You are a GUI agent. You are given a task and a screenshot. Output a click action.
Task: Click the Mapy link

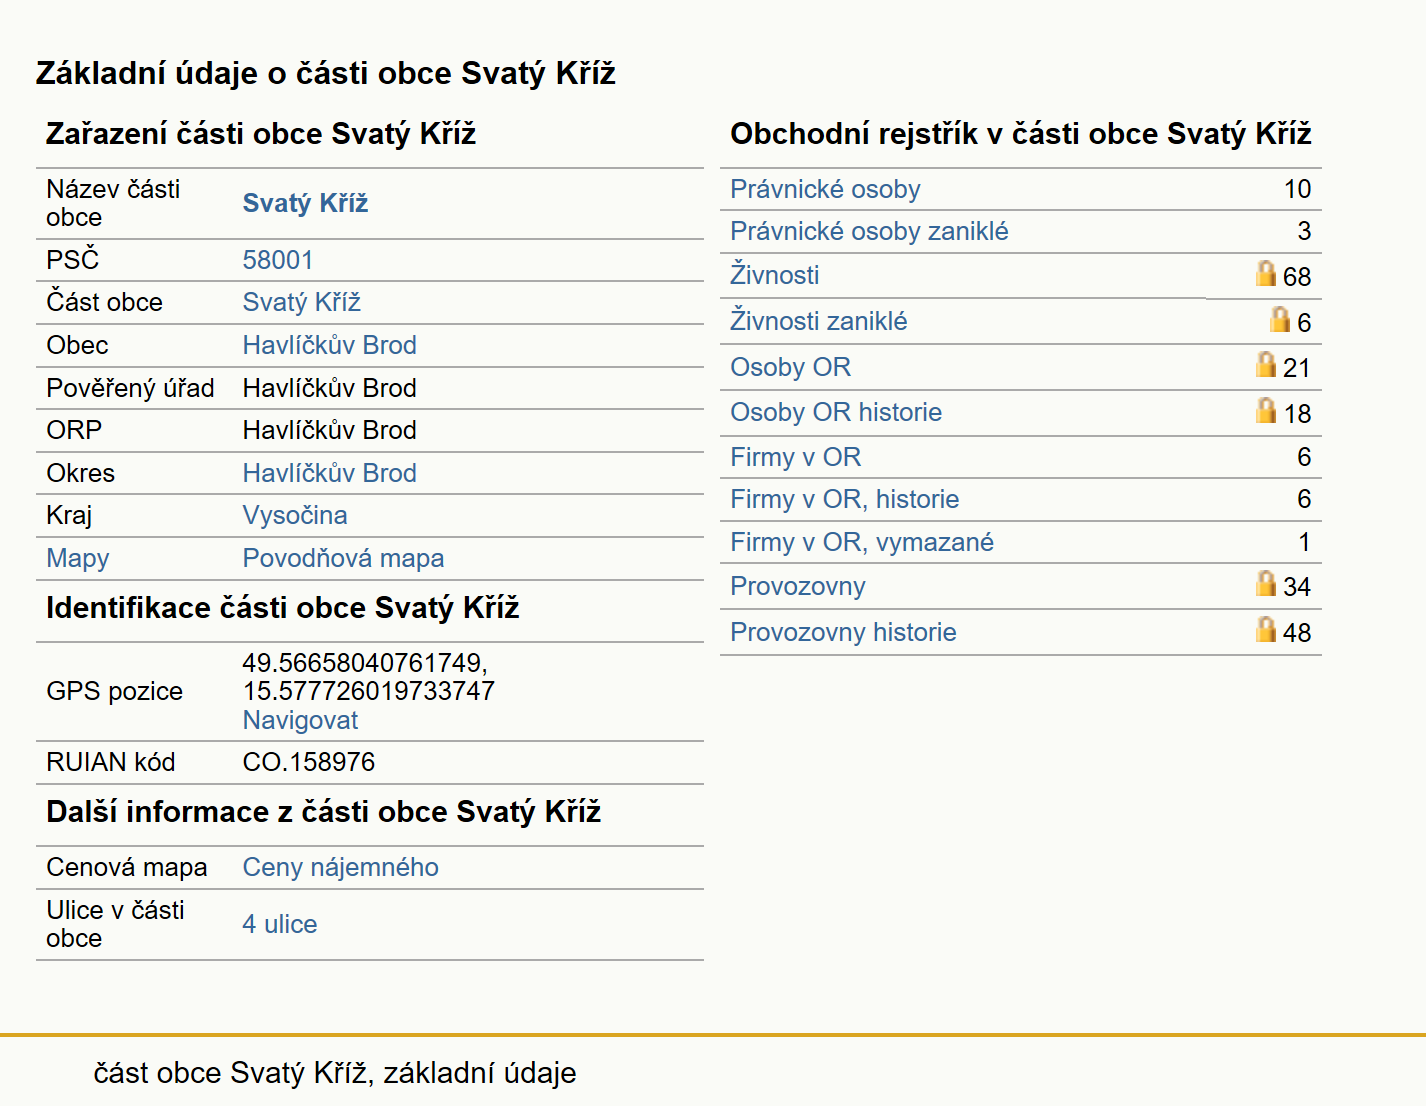(x=78, y=558)
